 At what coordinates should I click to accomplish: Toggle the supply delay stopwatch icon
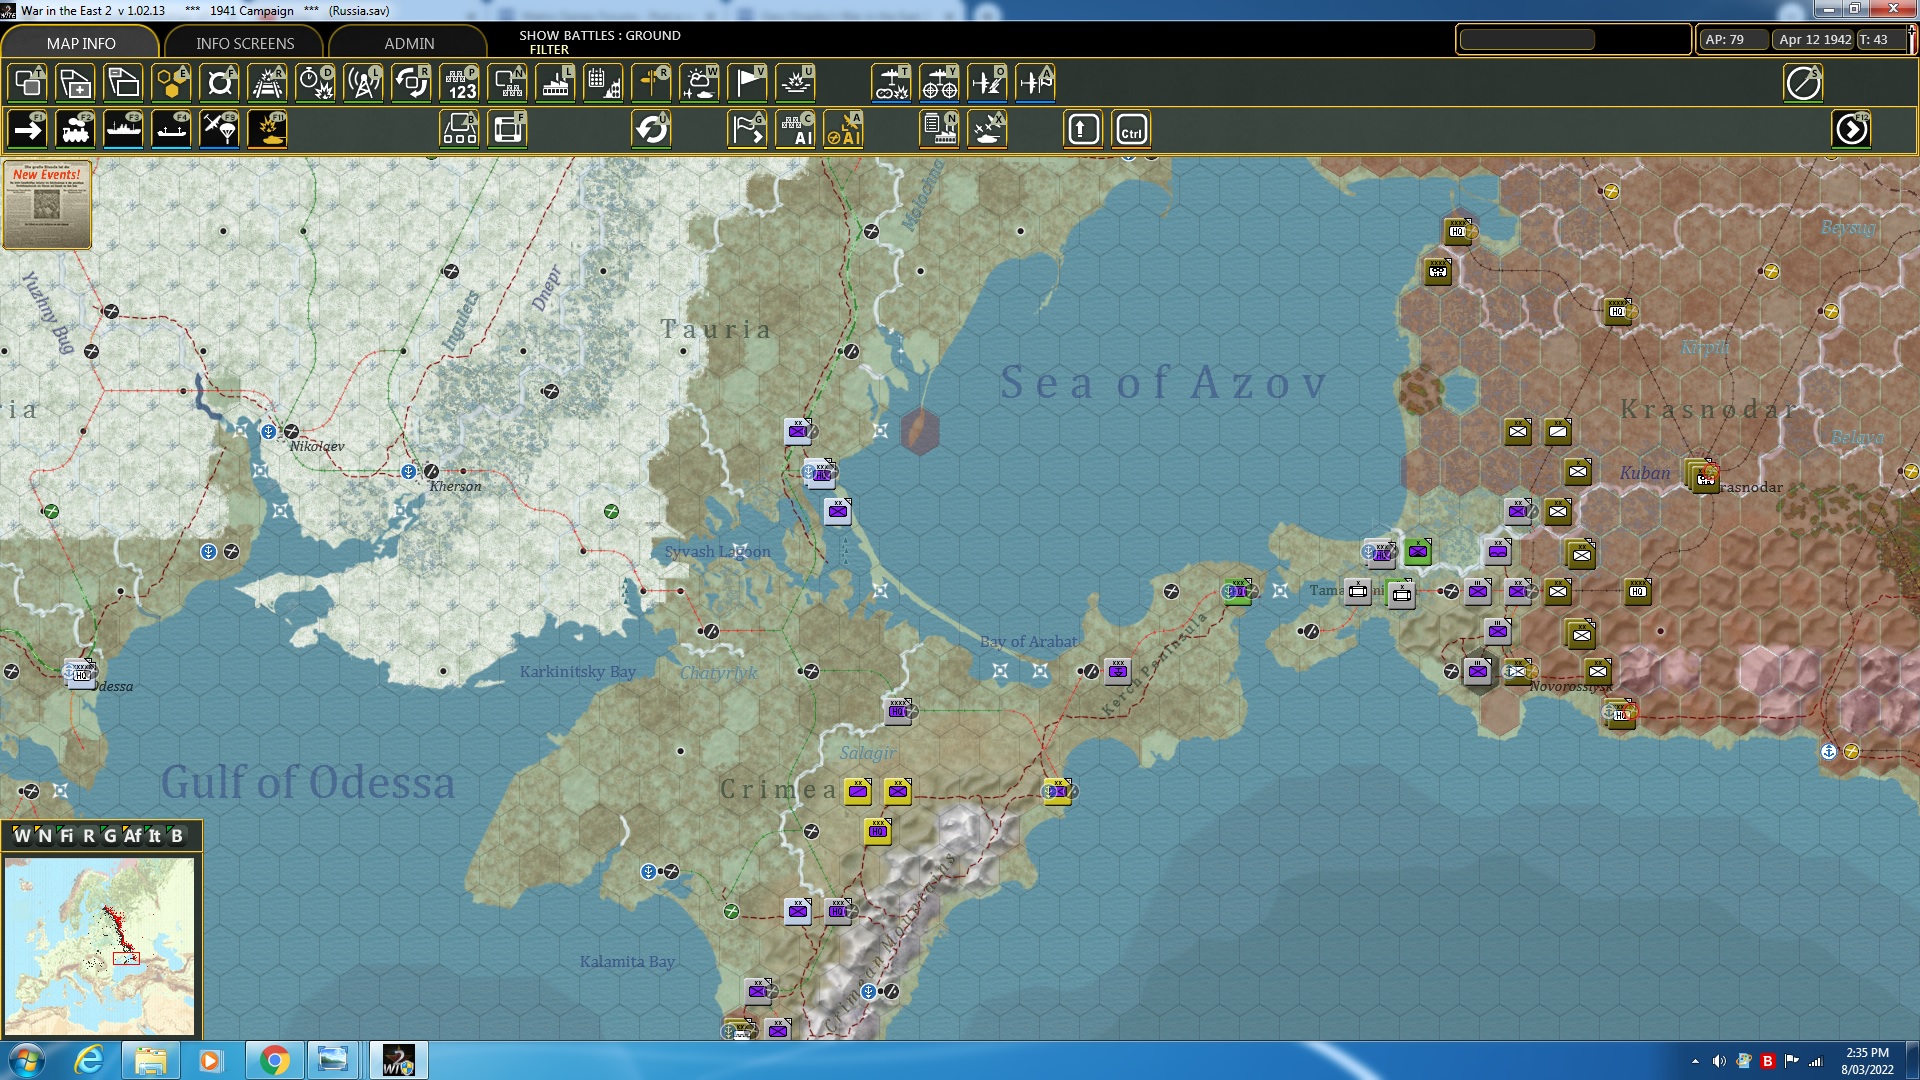pos(315,83)
